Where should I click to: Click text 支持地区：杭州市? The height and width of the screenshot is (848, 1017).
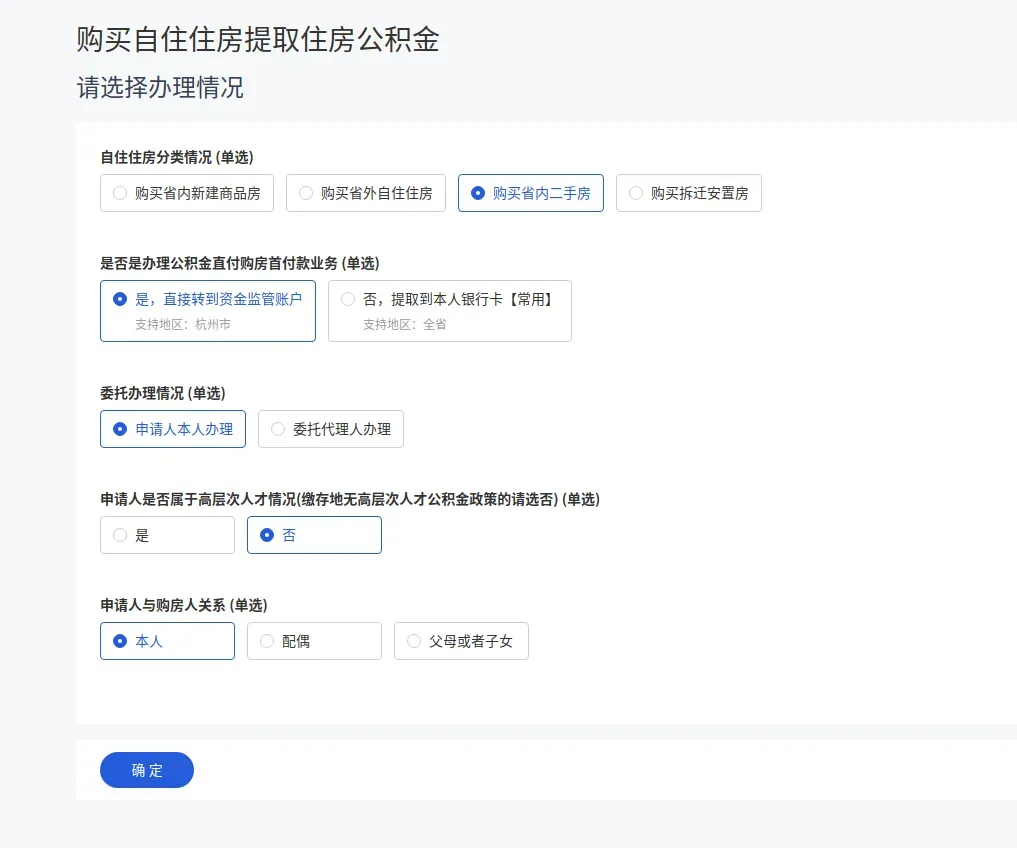(x=183, y=324)
